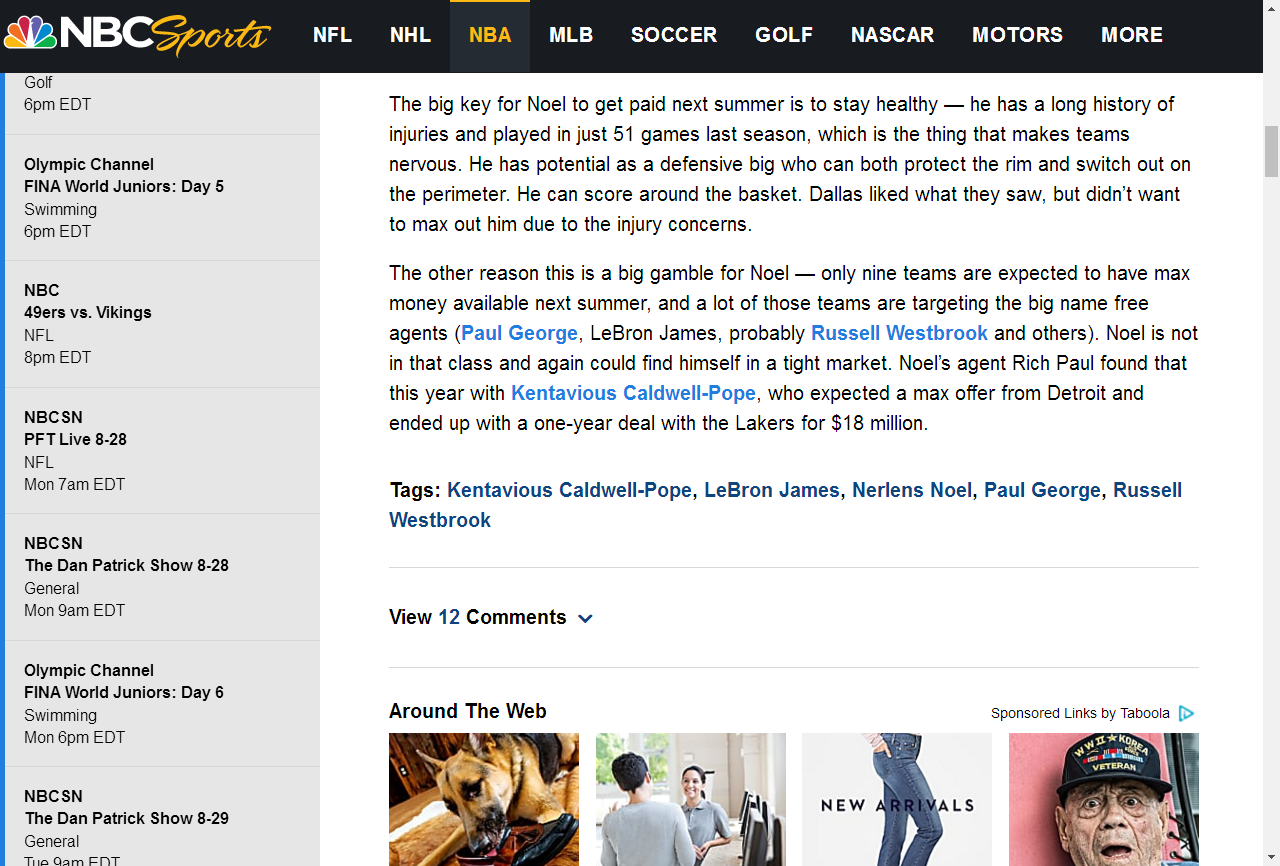Open the NFL navigation menu
The image size is (1280, 866).
coord(332,35)
